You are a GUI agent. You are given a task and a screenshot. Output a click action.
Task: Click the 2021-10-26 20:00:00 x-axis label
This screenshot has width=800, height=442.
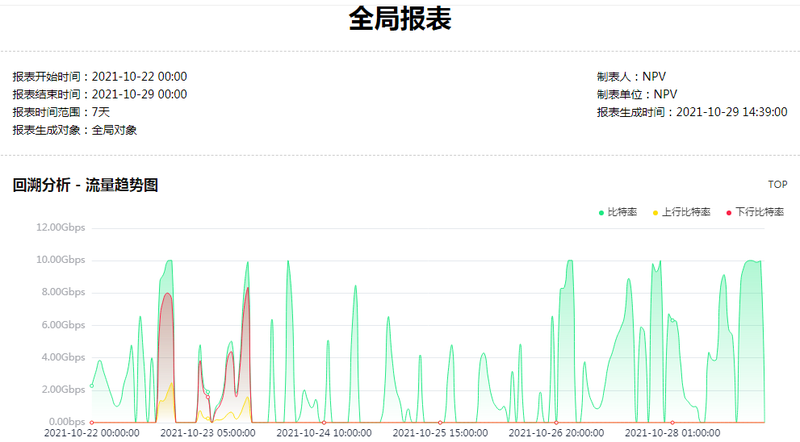point(555,434)
